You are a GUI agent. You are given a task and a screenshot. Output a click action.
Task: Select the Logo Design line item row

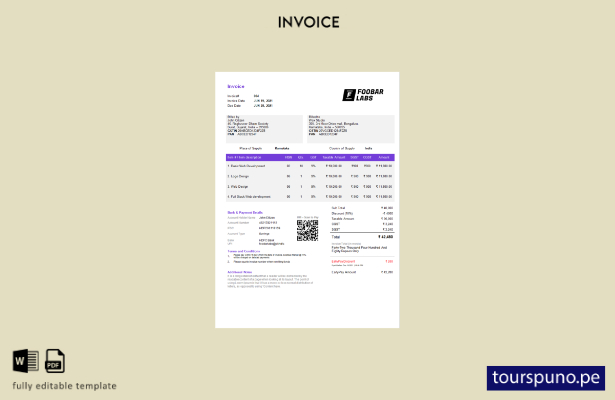[x=310, y=176]
